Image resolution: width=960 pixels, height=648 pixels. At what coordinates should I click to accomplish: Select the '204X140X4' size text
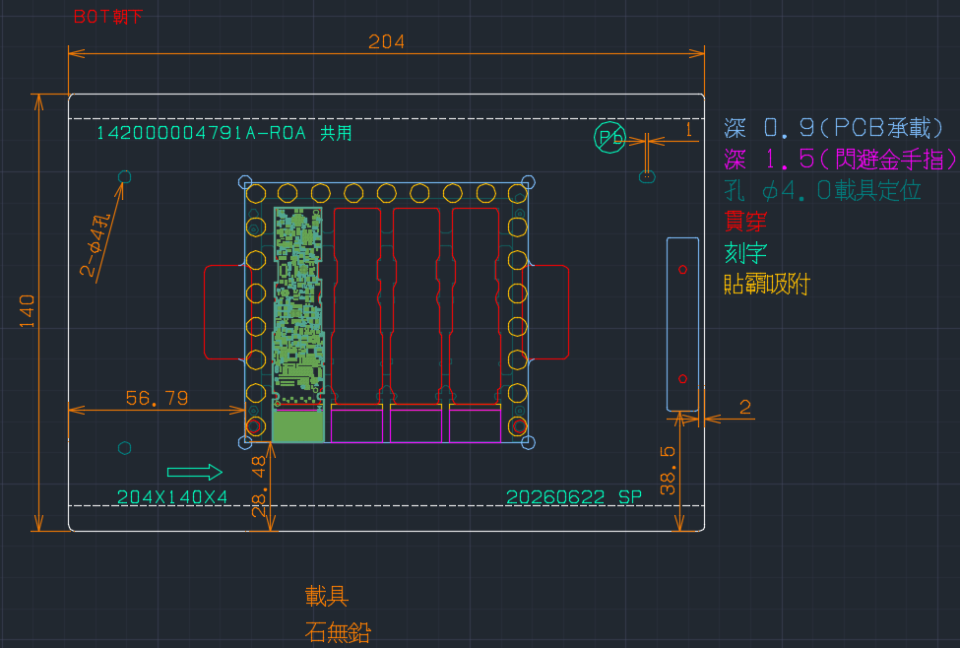coord(172,497)
